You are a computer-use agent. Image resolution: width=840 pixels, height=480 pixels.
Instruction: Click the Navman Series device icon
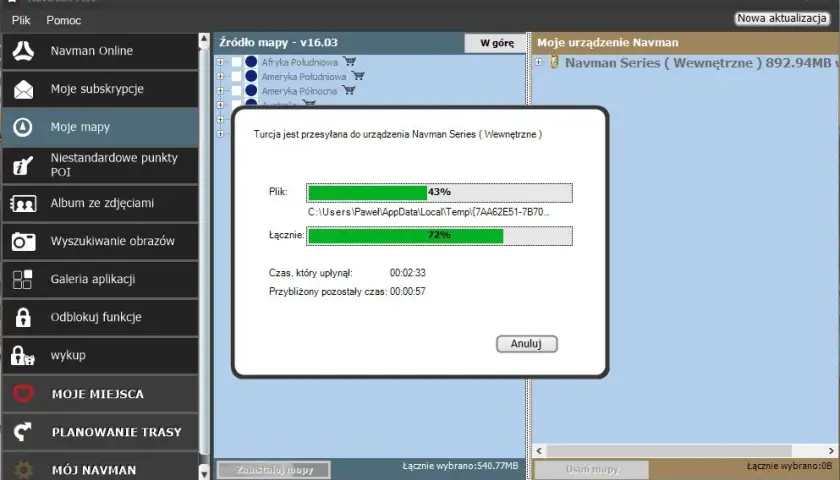point(554,62)
